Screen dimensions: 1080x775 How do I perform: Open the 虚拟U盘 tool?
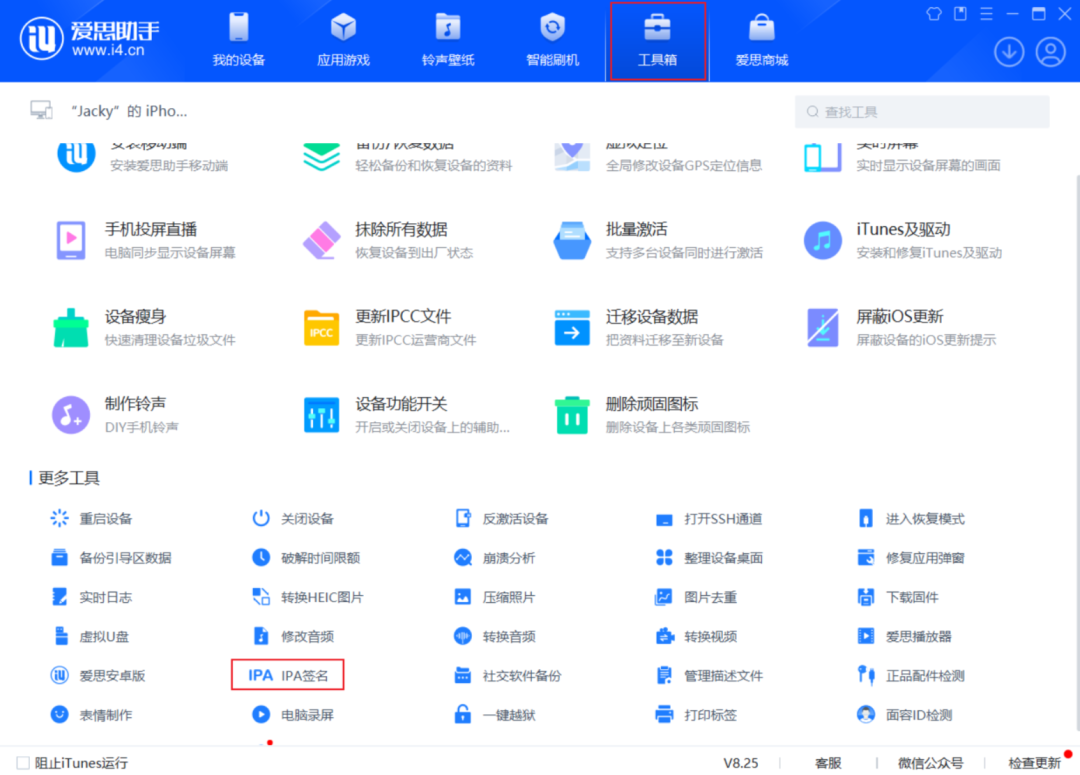[90, 636]
